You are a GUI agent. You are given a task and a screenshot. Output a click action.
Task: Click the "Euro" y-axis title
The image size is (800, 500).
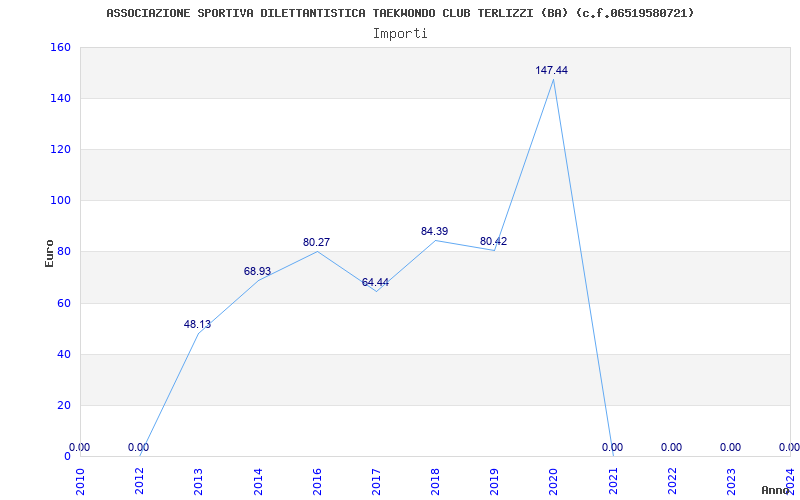[x=49, y=253]
